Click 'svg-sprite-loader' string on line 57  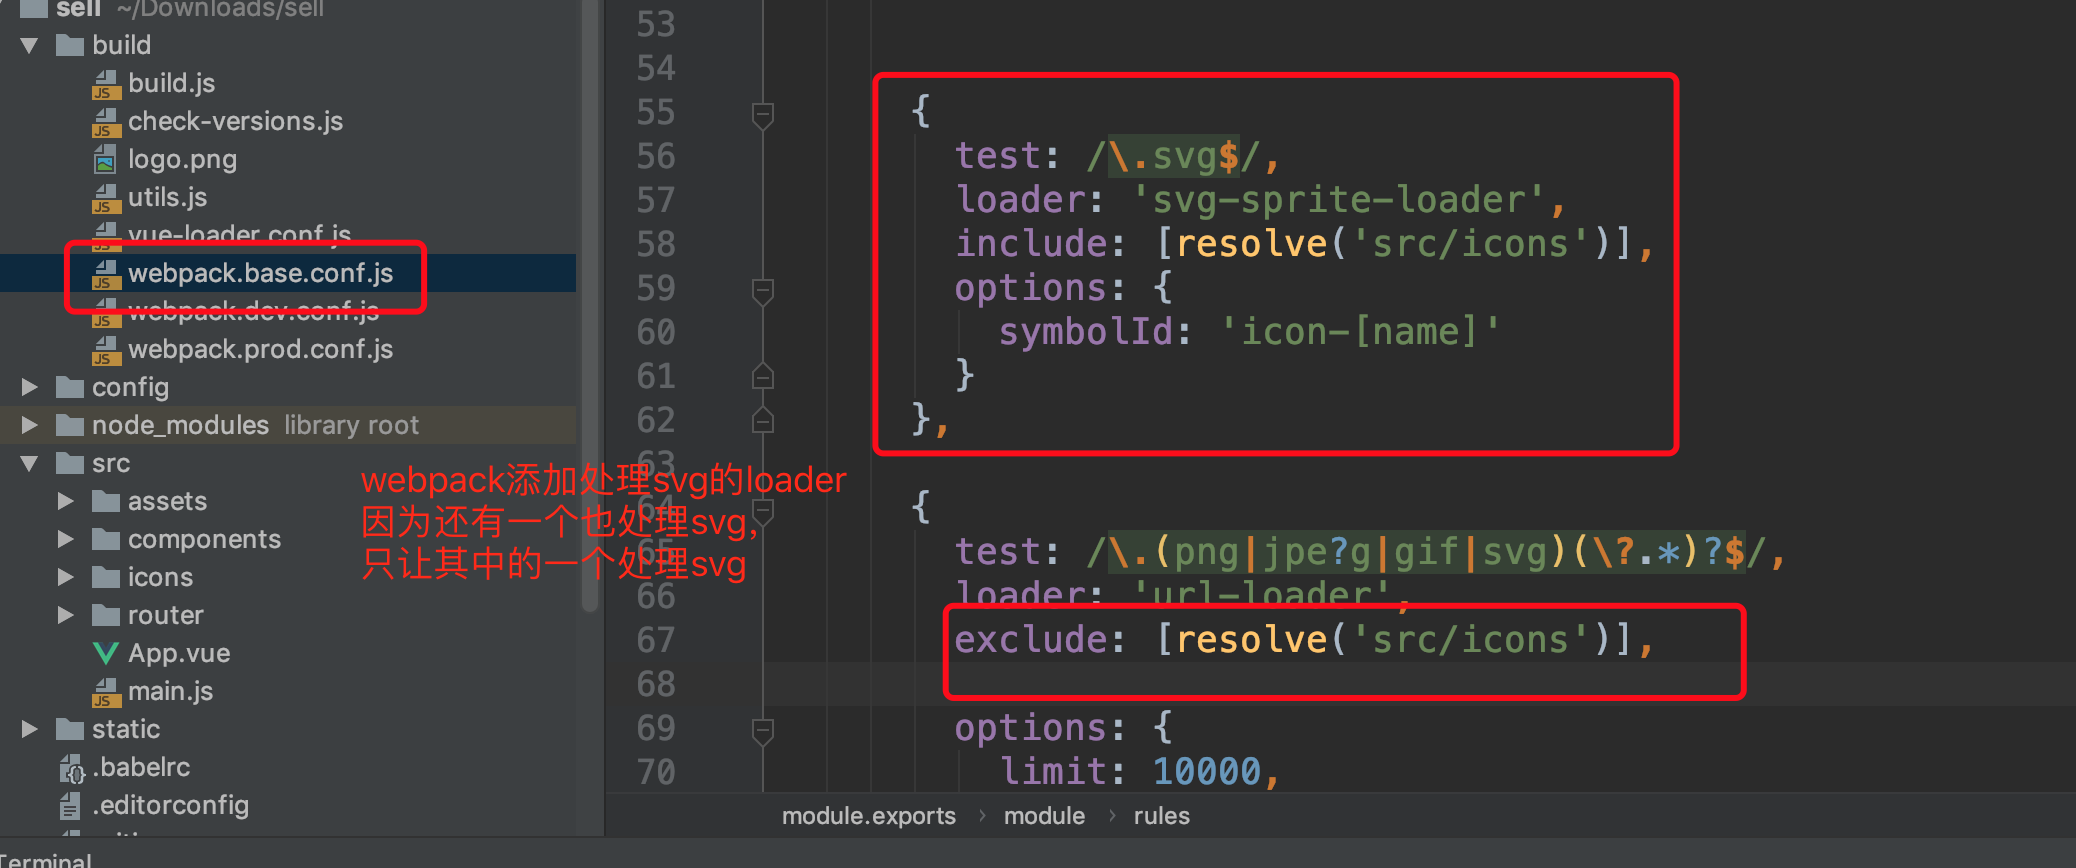point(1339,200)
